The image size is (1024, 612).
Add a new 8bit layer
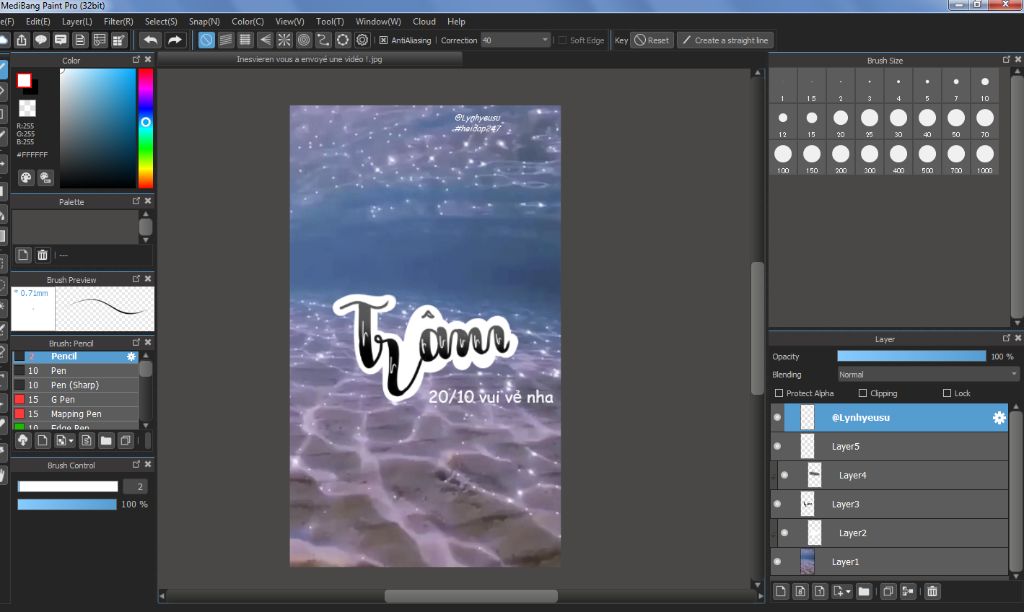801,591
